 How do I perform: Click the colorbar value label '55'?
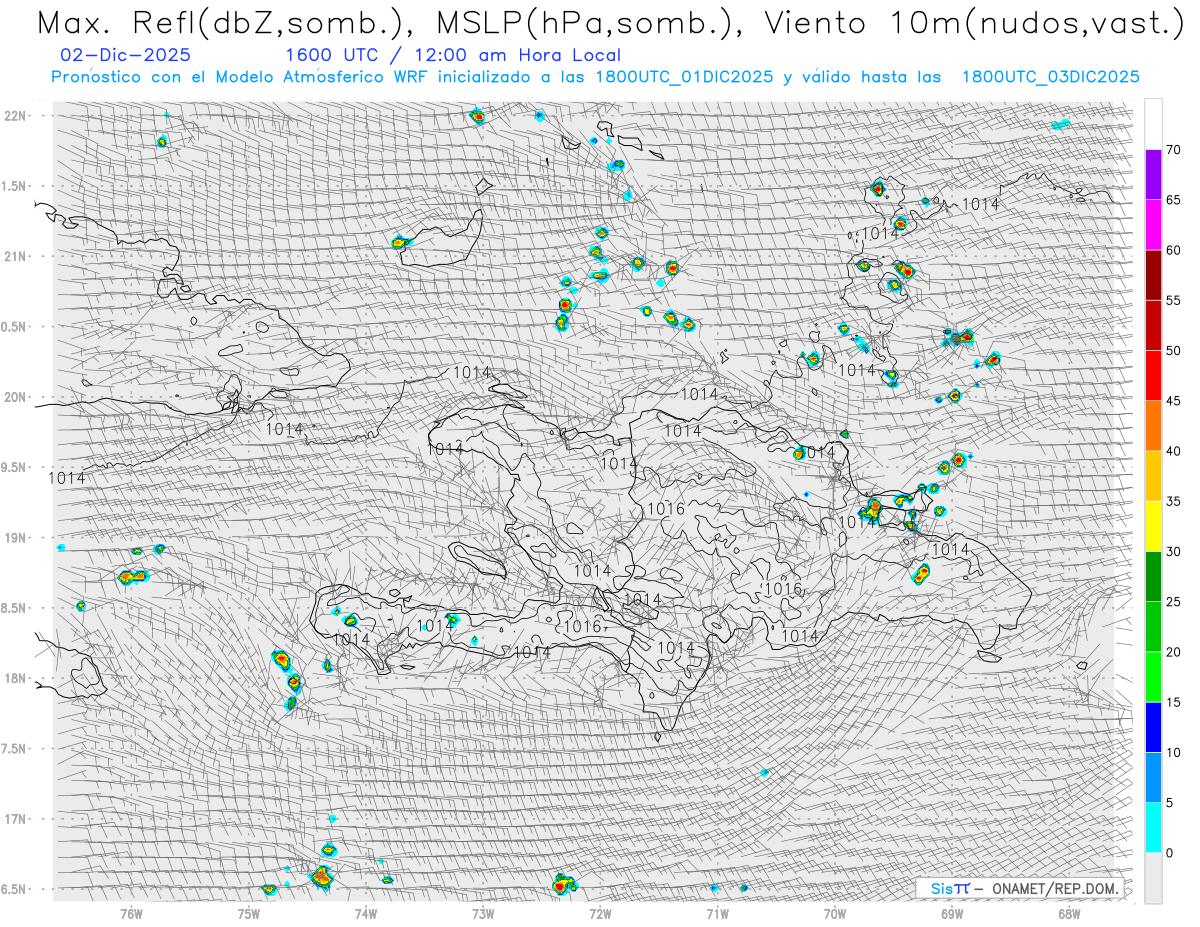pos(1173,300)
